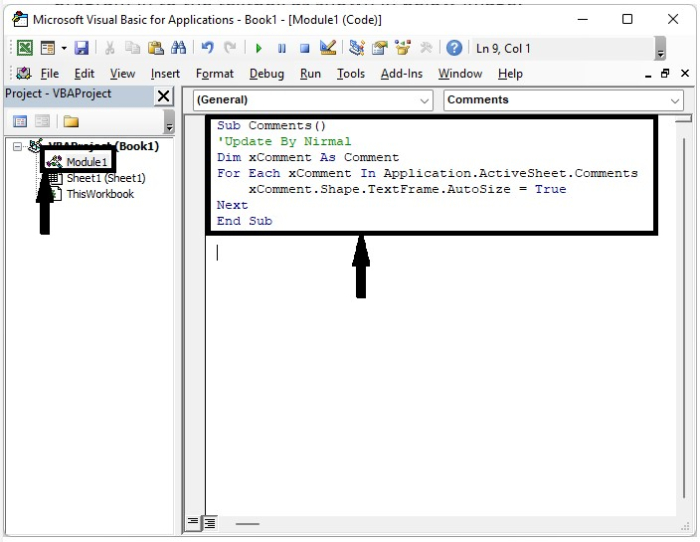700x542 pixels.
Task: Undo the last action
Action: pos(208,48)
